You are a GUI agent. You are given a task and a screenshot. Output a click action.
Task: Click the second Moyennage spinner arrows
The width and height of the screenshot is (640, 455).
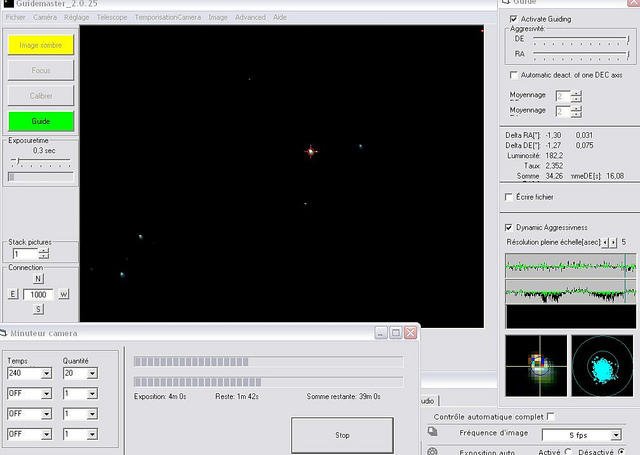pos(576,111)
